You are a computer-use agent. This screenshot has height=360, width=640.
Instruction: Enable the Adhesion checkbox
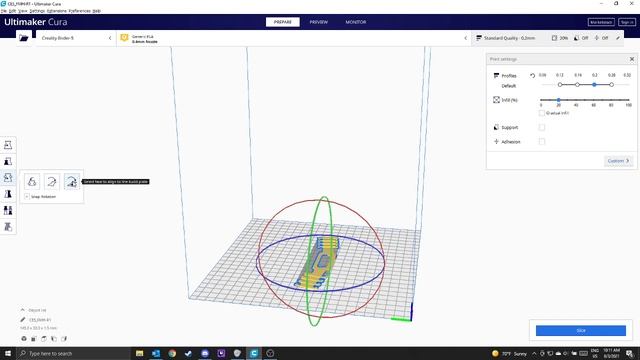pos(542,142)
